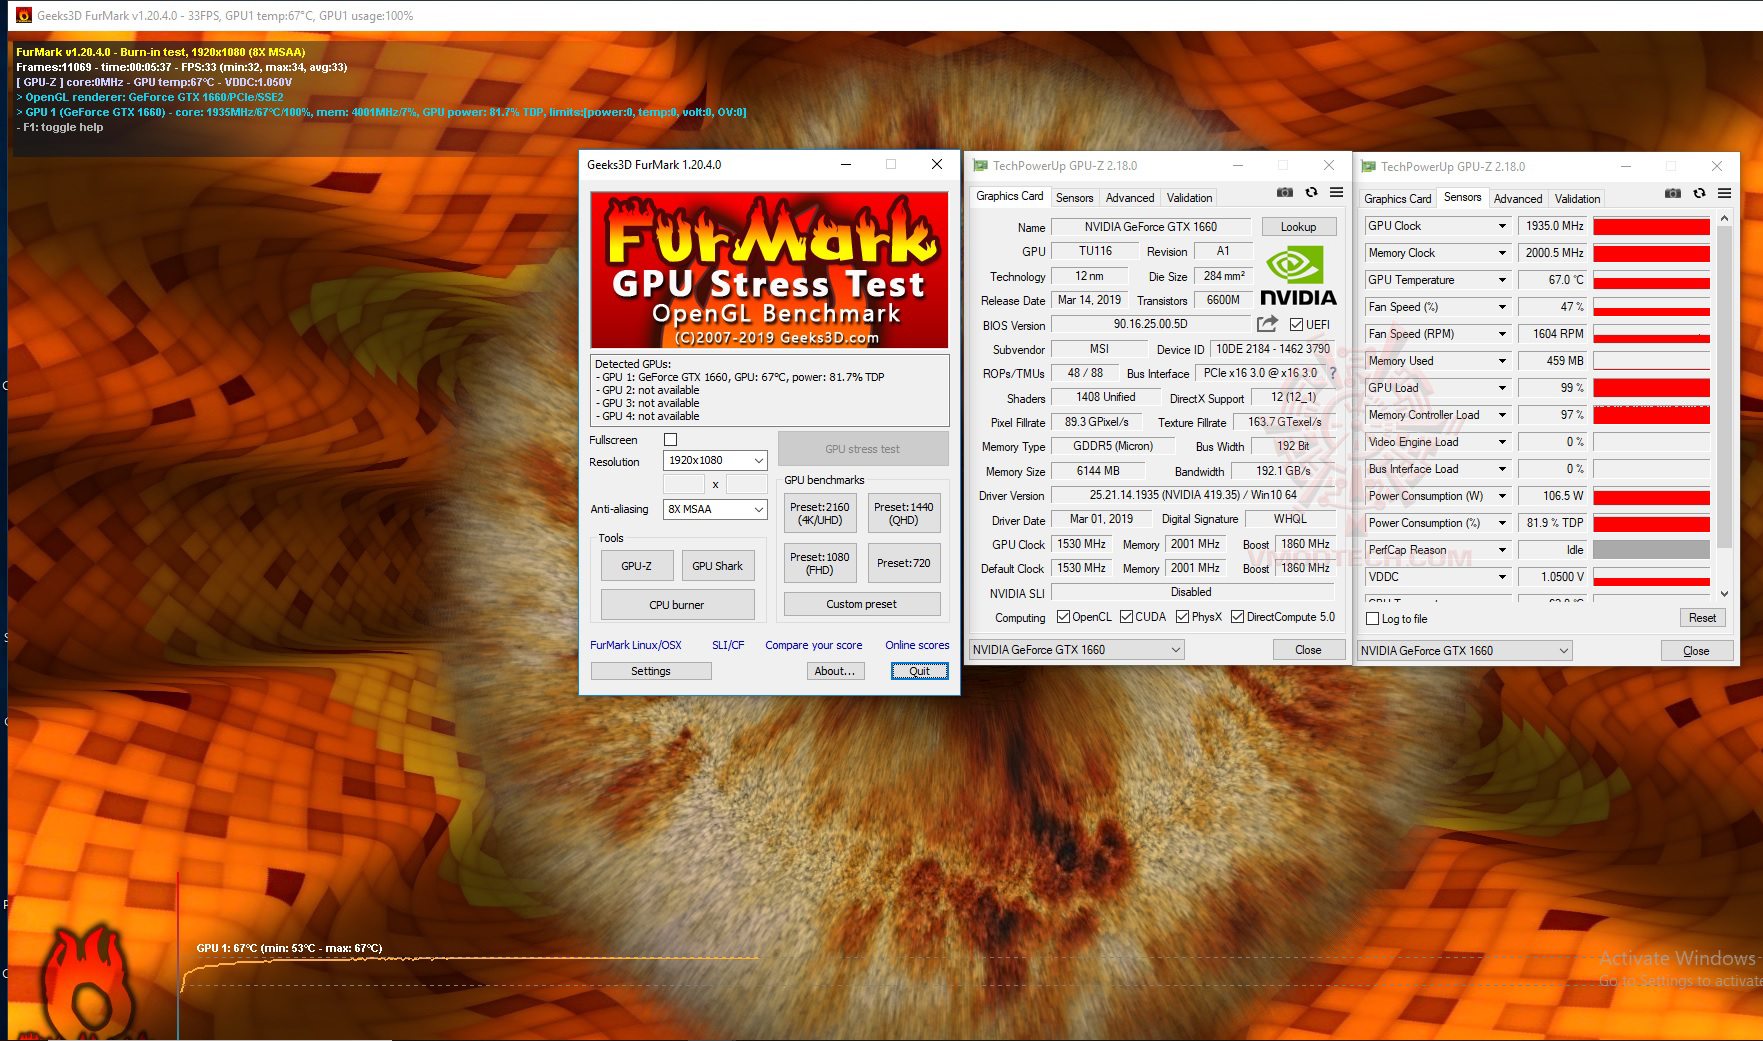Click the Online scores link in FurMark
Viewport: 1763px width, 1041px height.
click(916, 645)
